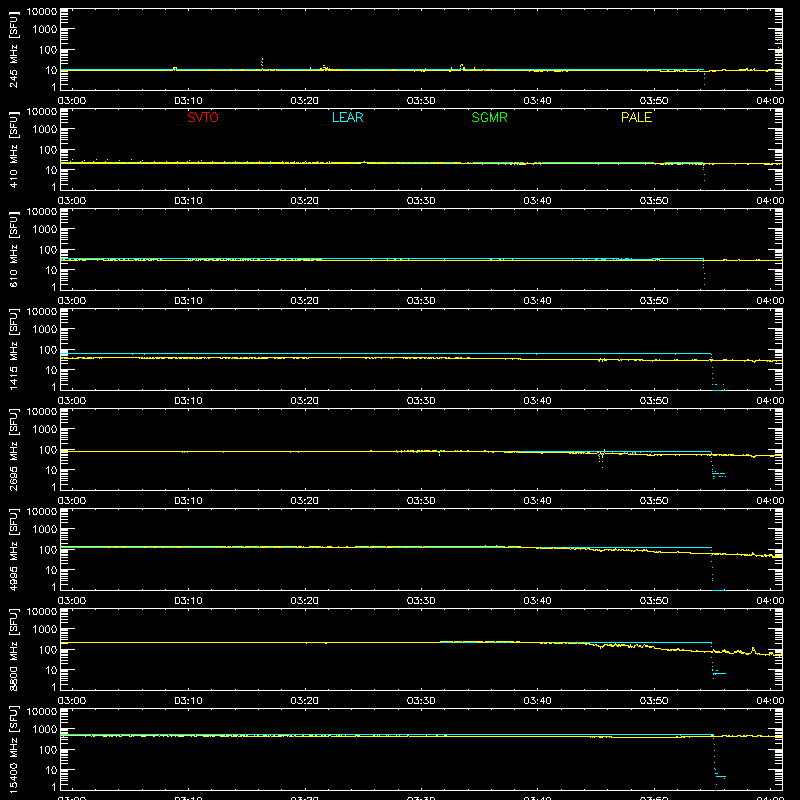Screen dimensions: 800x800
Task: Select the 610 MHz [SFU] axis title
Action: pyautogui.click(x=14, y=249)
